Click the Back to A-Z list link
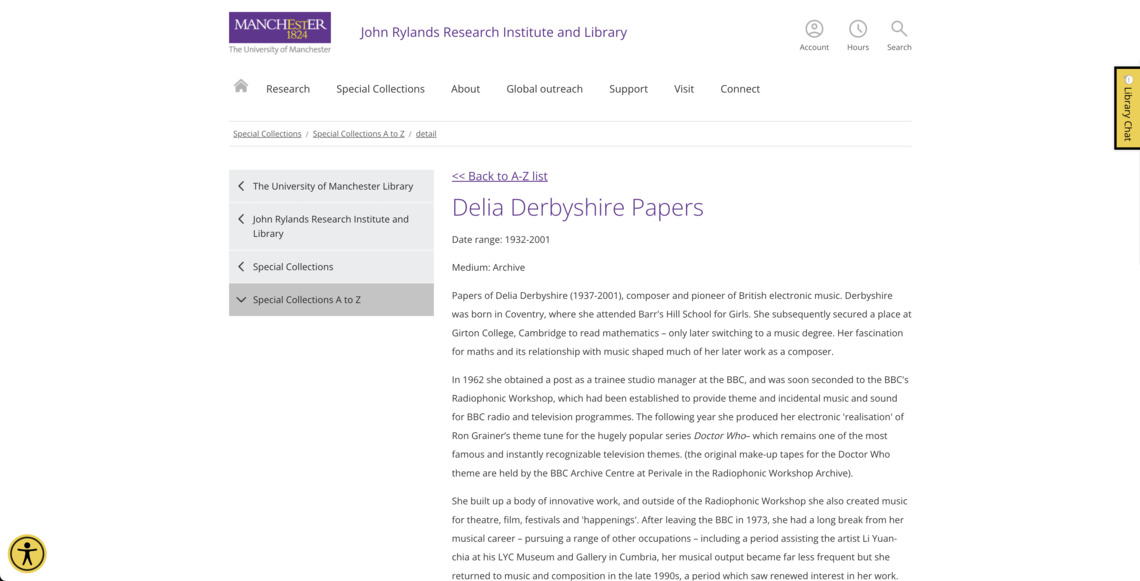This screenshot has height=581, width=1140. (499, 176)
